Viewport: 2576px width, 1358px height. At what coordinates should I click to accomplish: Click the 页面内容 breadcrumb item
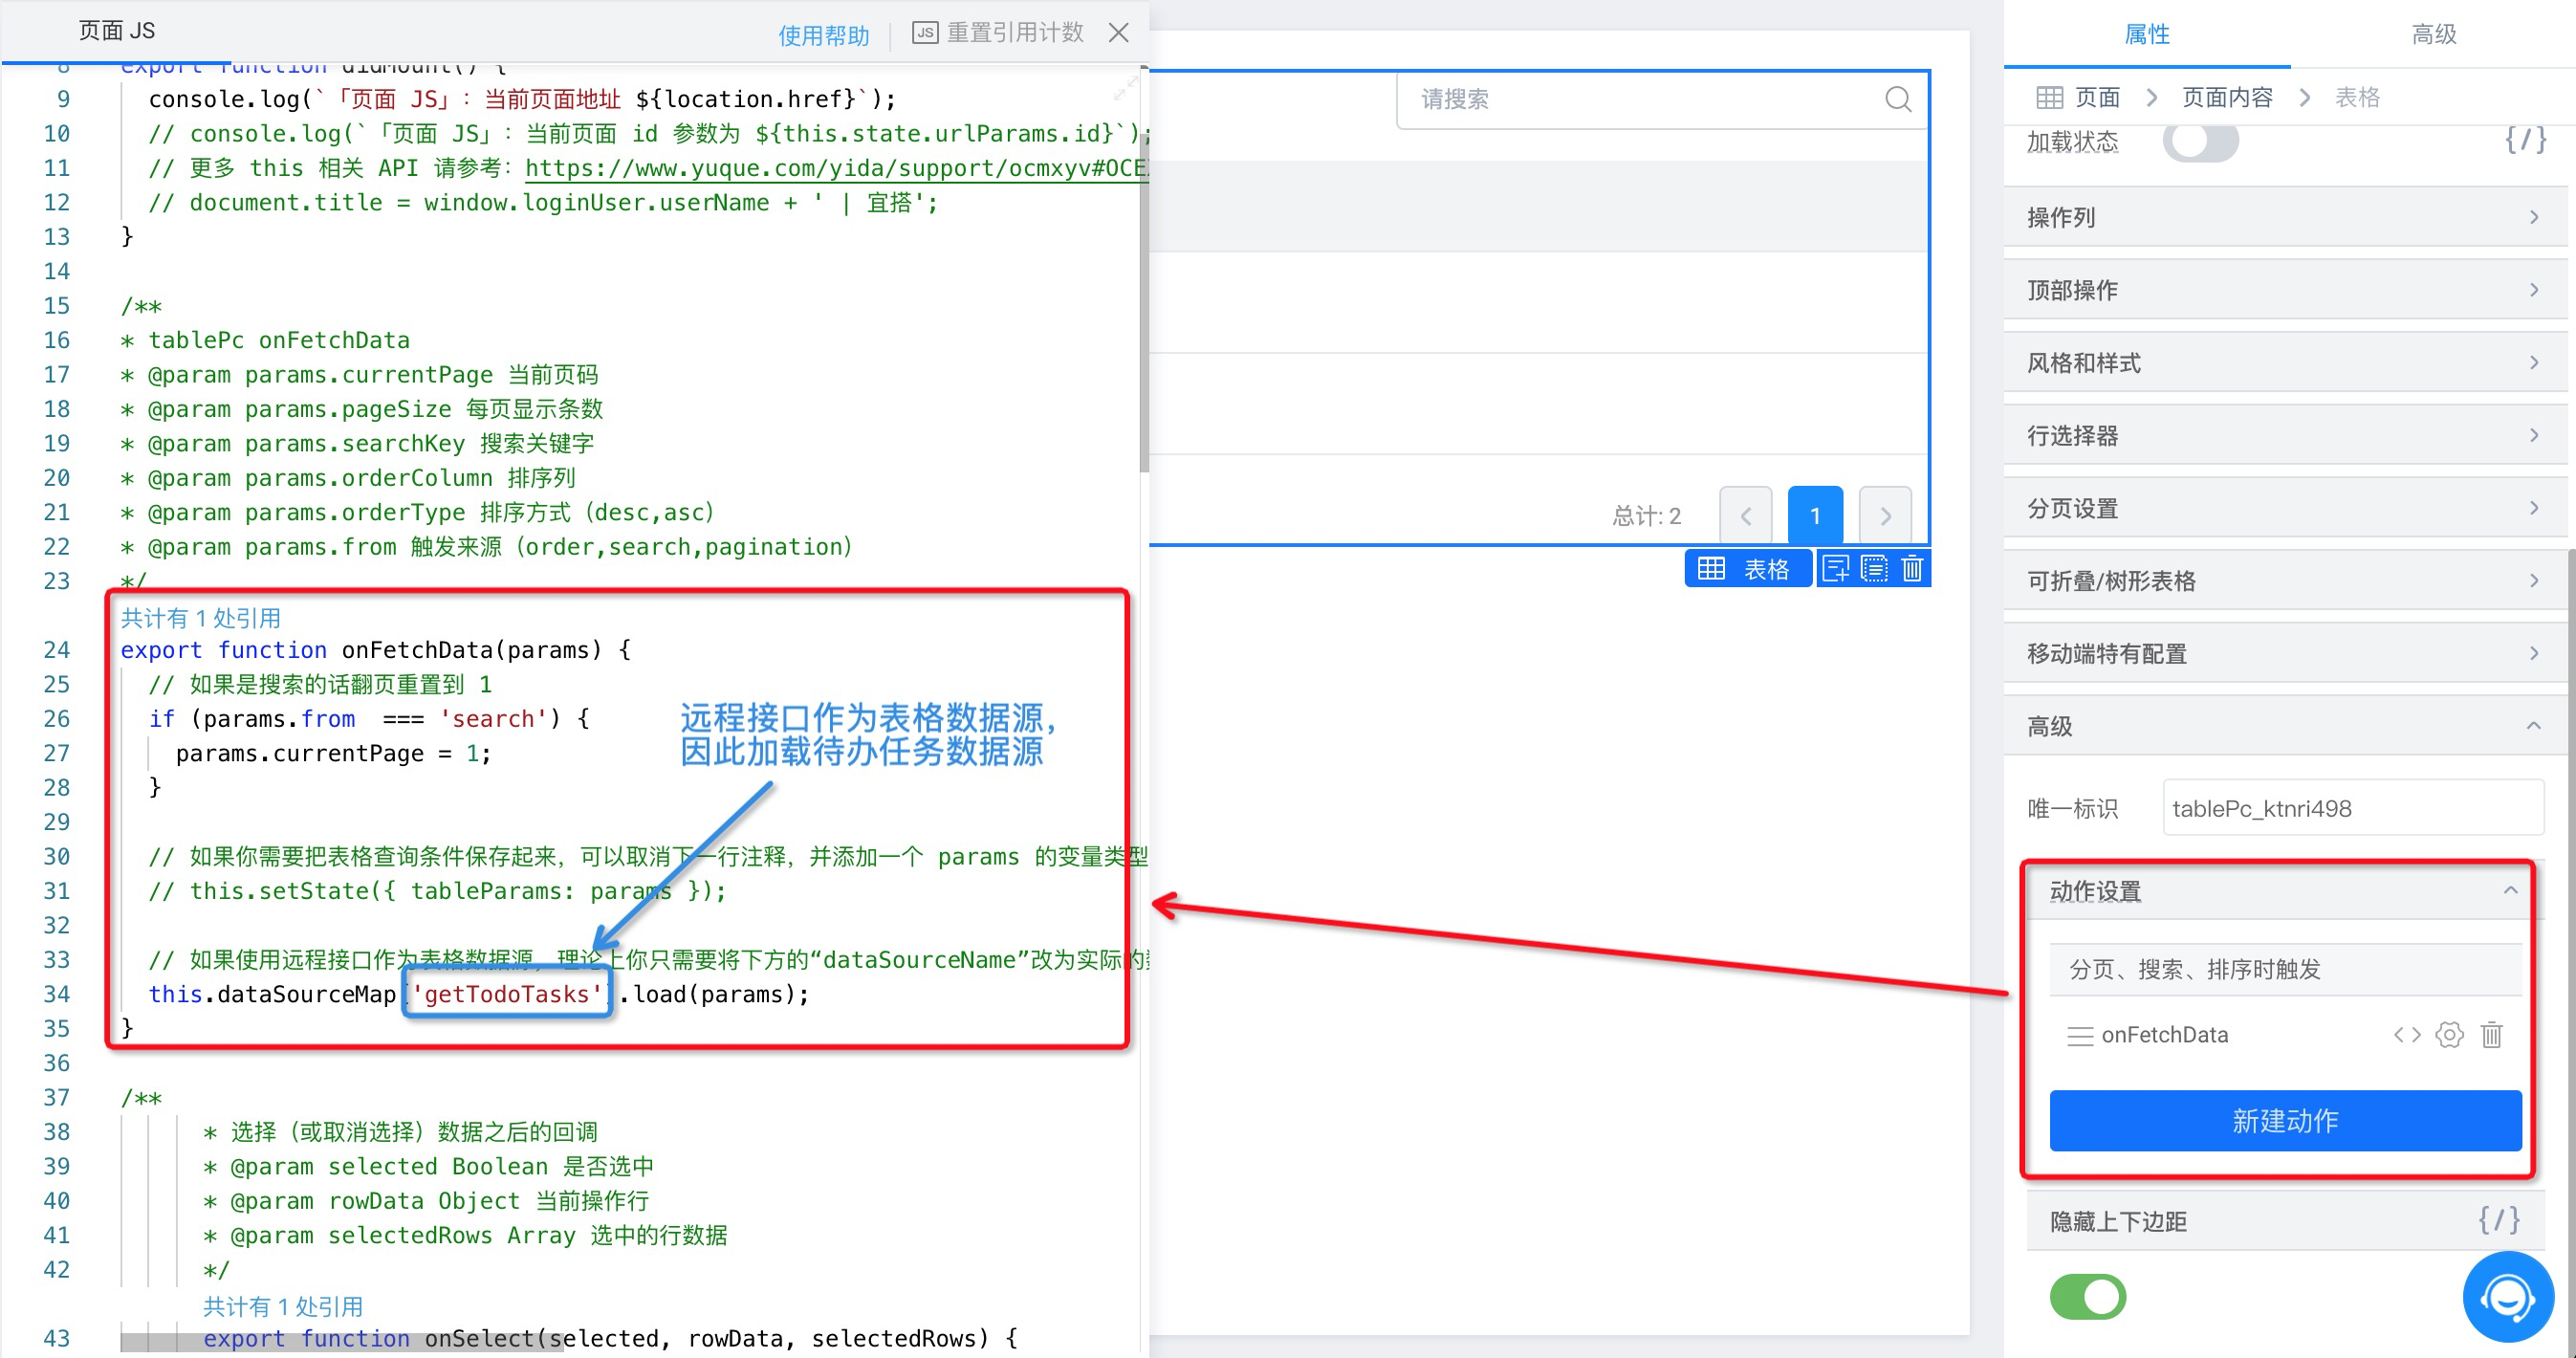point(2227,97)
